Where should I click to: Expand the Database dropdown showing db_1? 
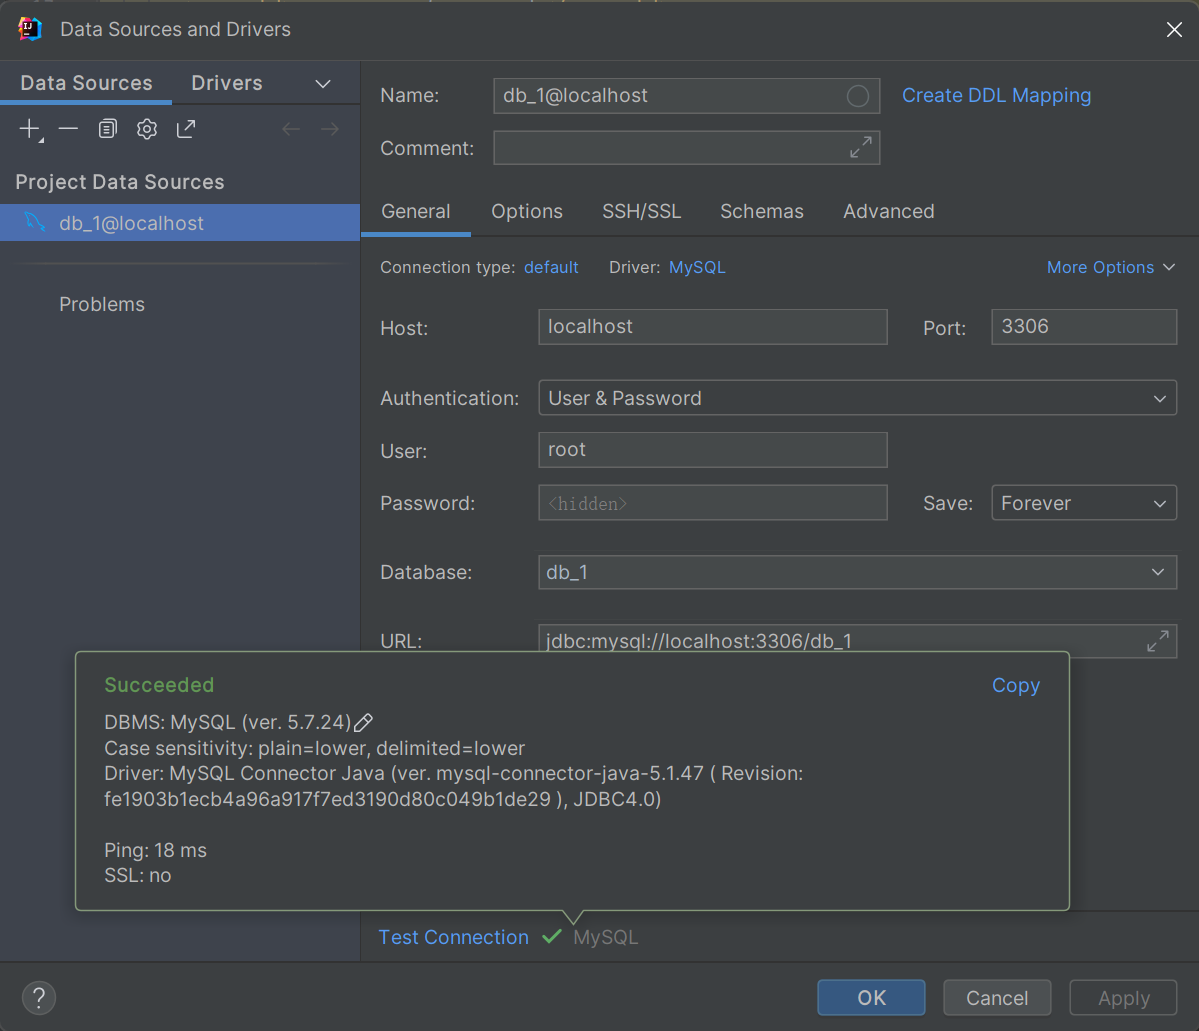pos(857,572)
